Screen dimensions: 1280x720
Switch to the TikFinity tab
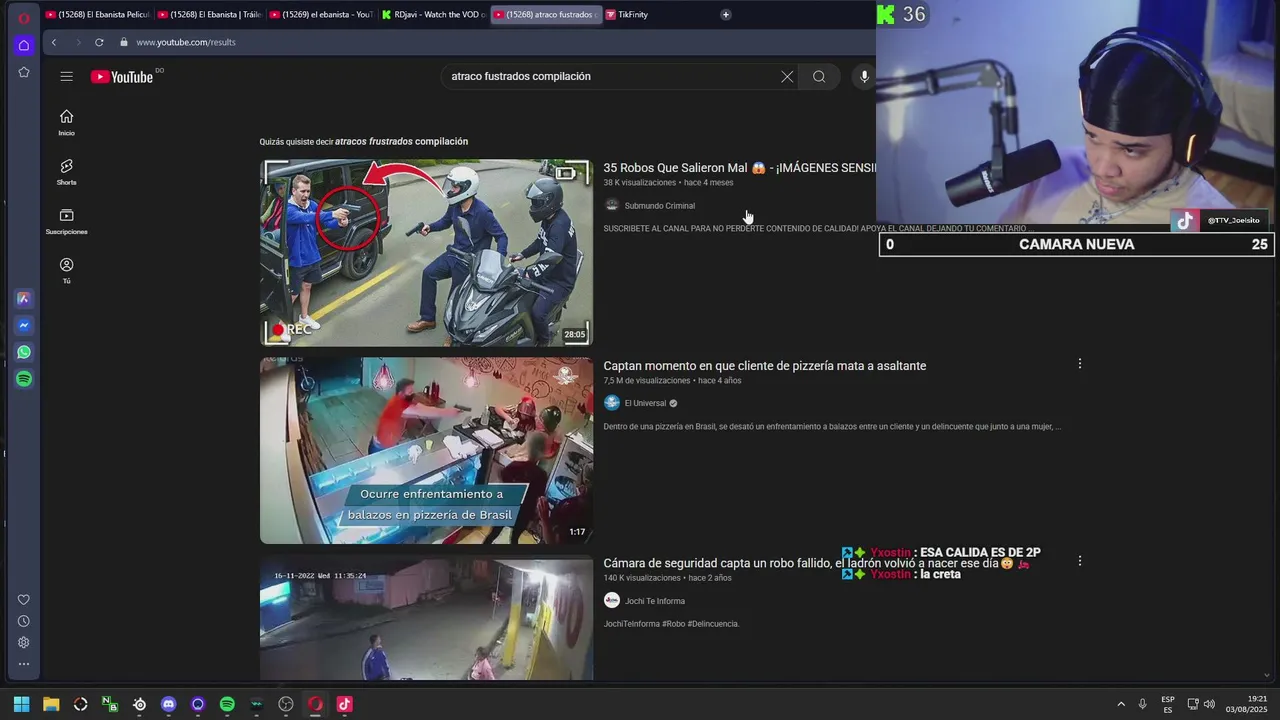pyautogui.click(x=657, y=14)
